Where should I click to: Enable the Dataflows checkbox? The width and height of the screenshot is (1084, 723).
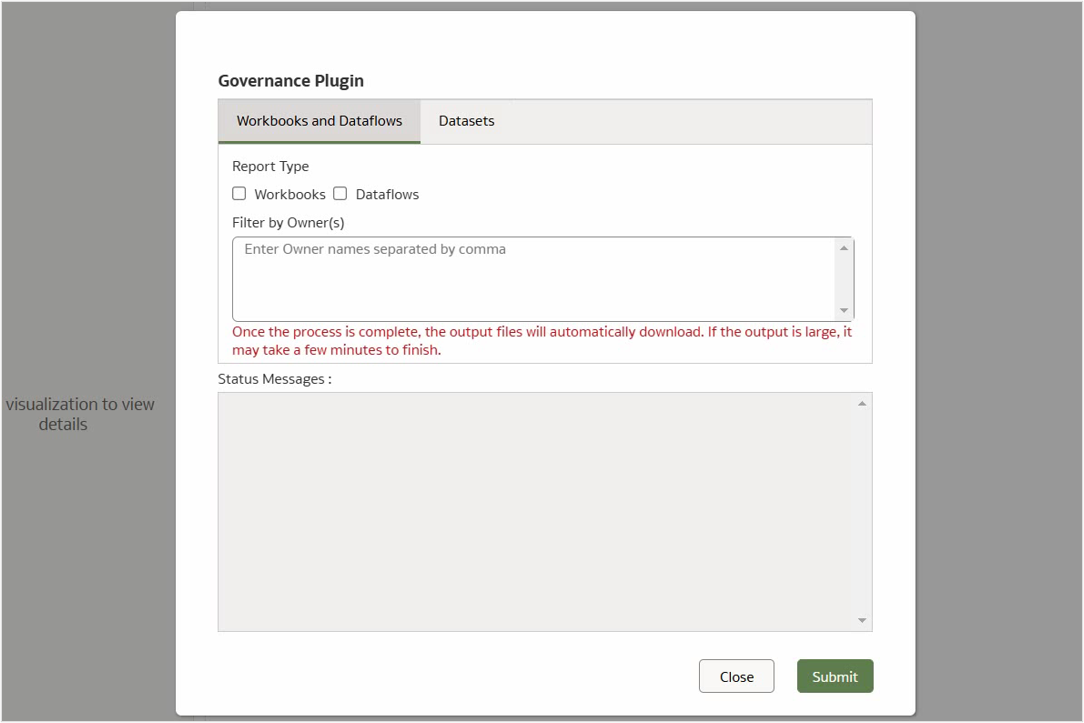(x=340, y=193)
